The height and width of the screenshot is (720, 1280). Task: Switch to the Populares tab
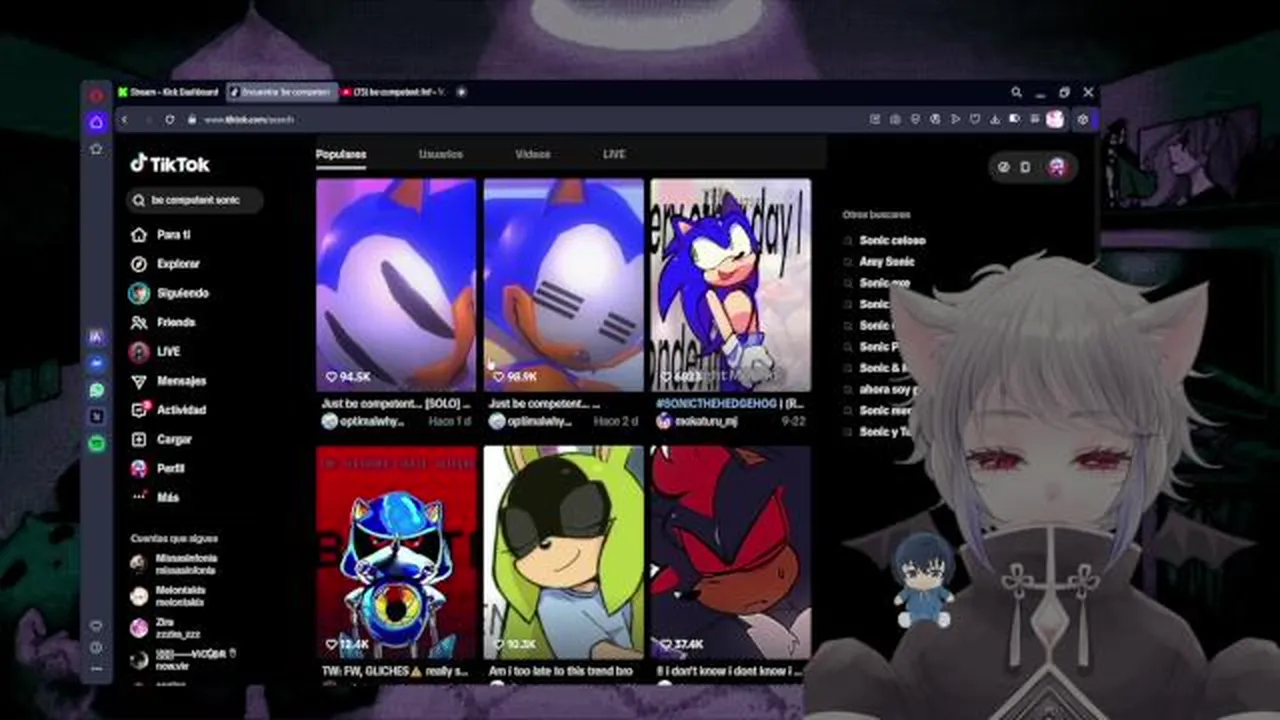(x=341, y=154)
